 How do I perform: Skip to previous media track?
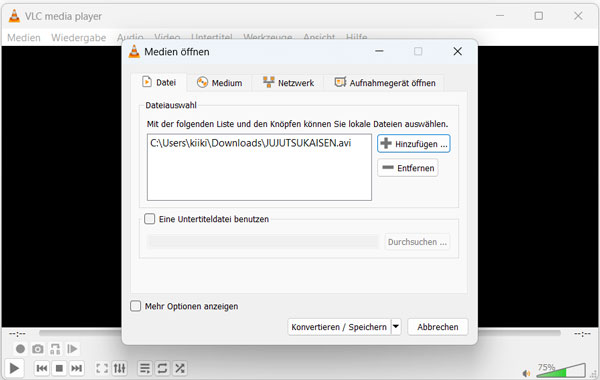point(42,368)
